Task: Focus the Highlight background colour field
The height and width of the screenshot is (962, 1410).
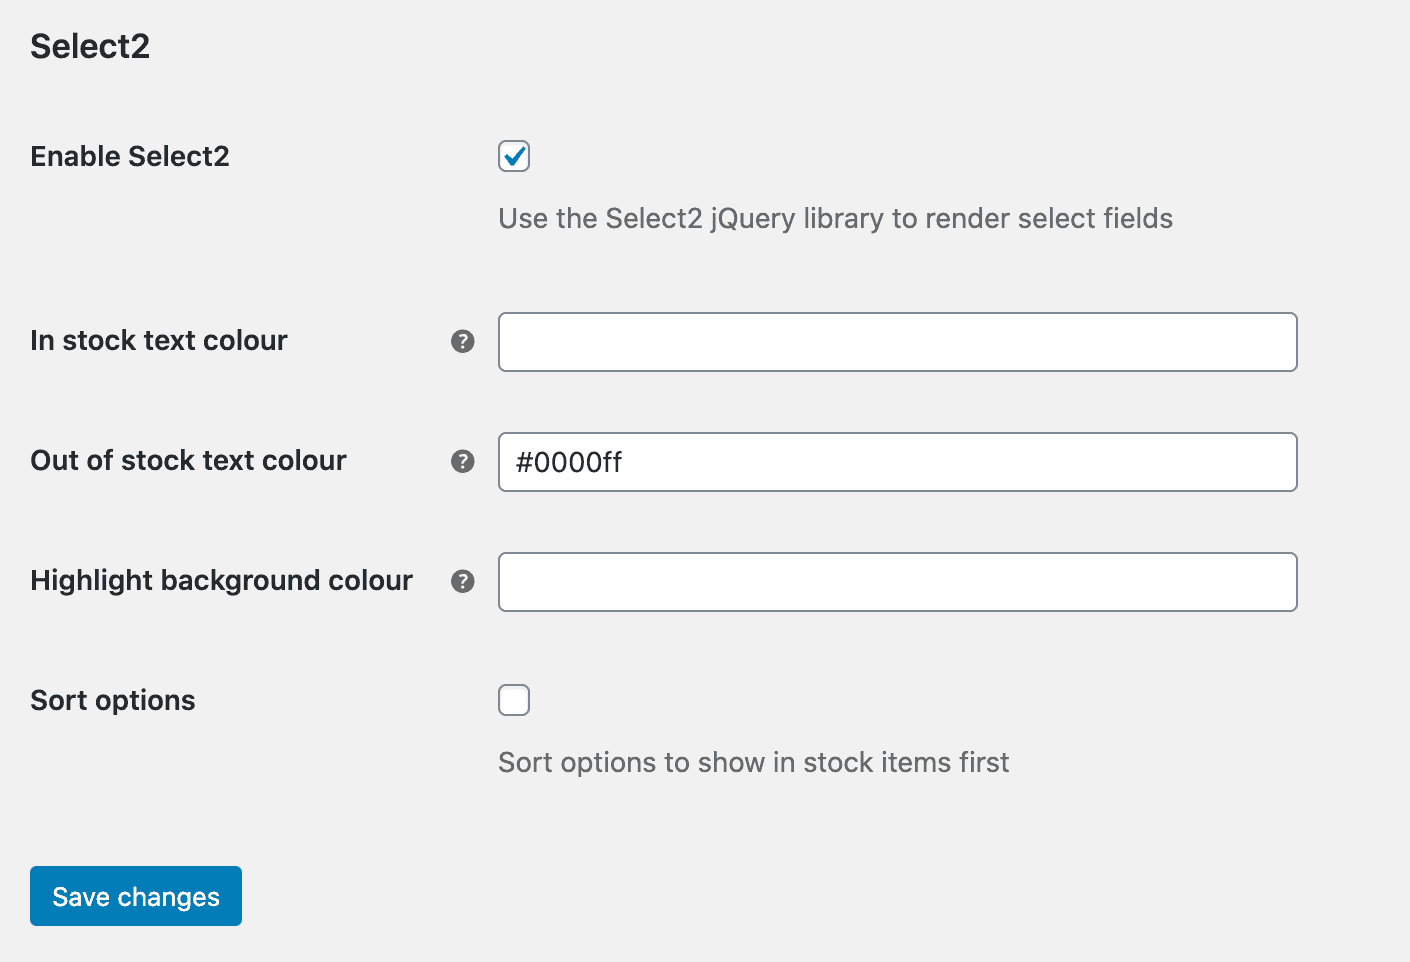Action: 898,582
